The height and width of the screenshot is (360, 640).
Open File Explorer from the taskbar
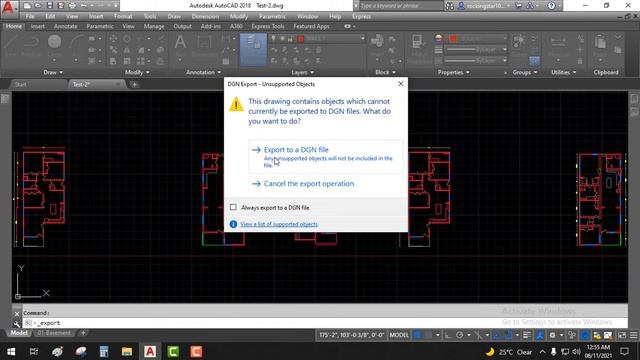(127, 351)
